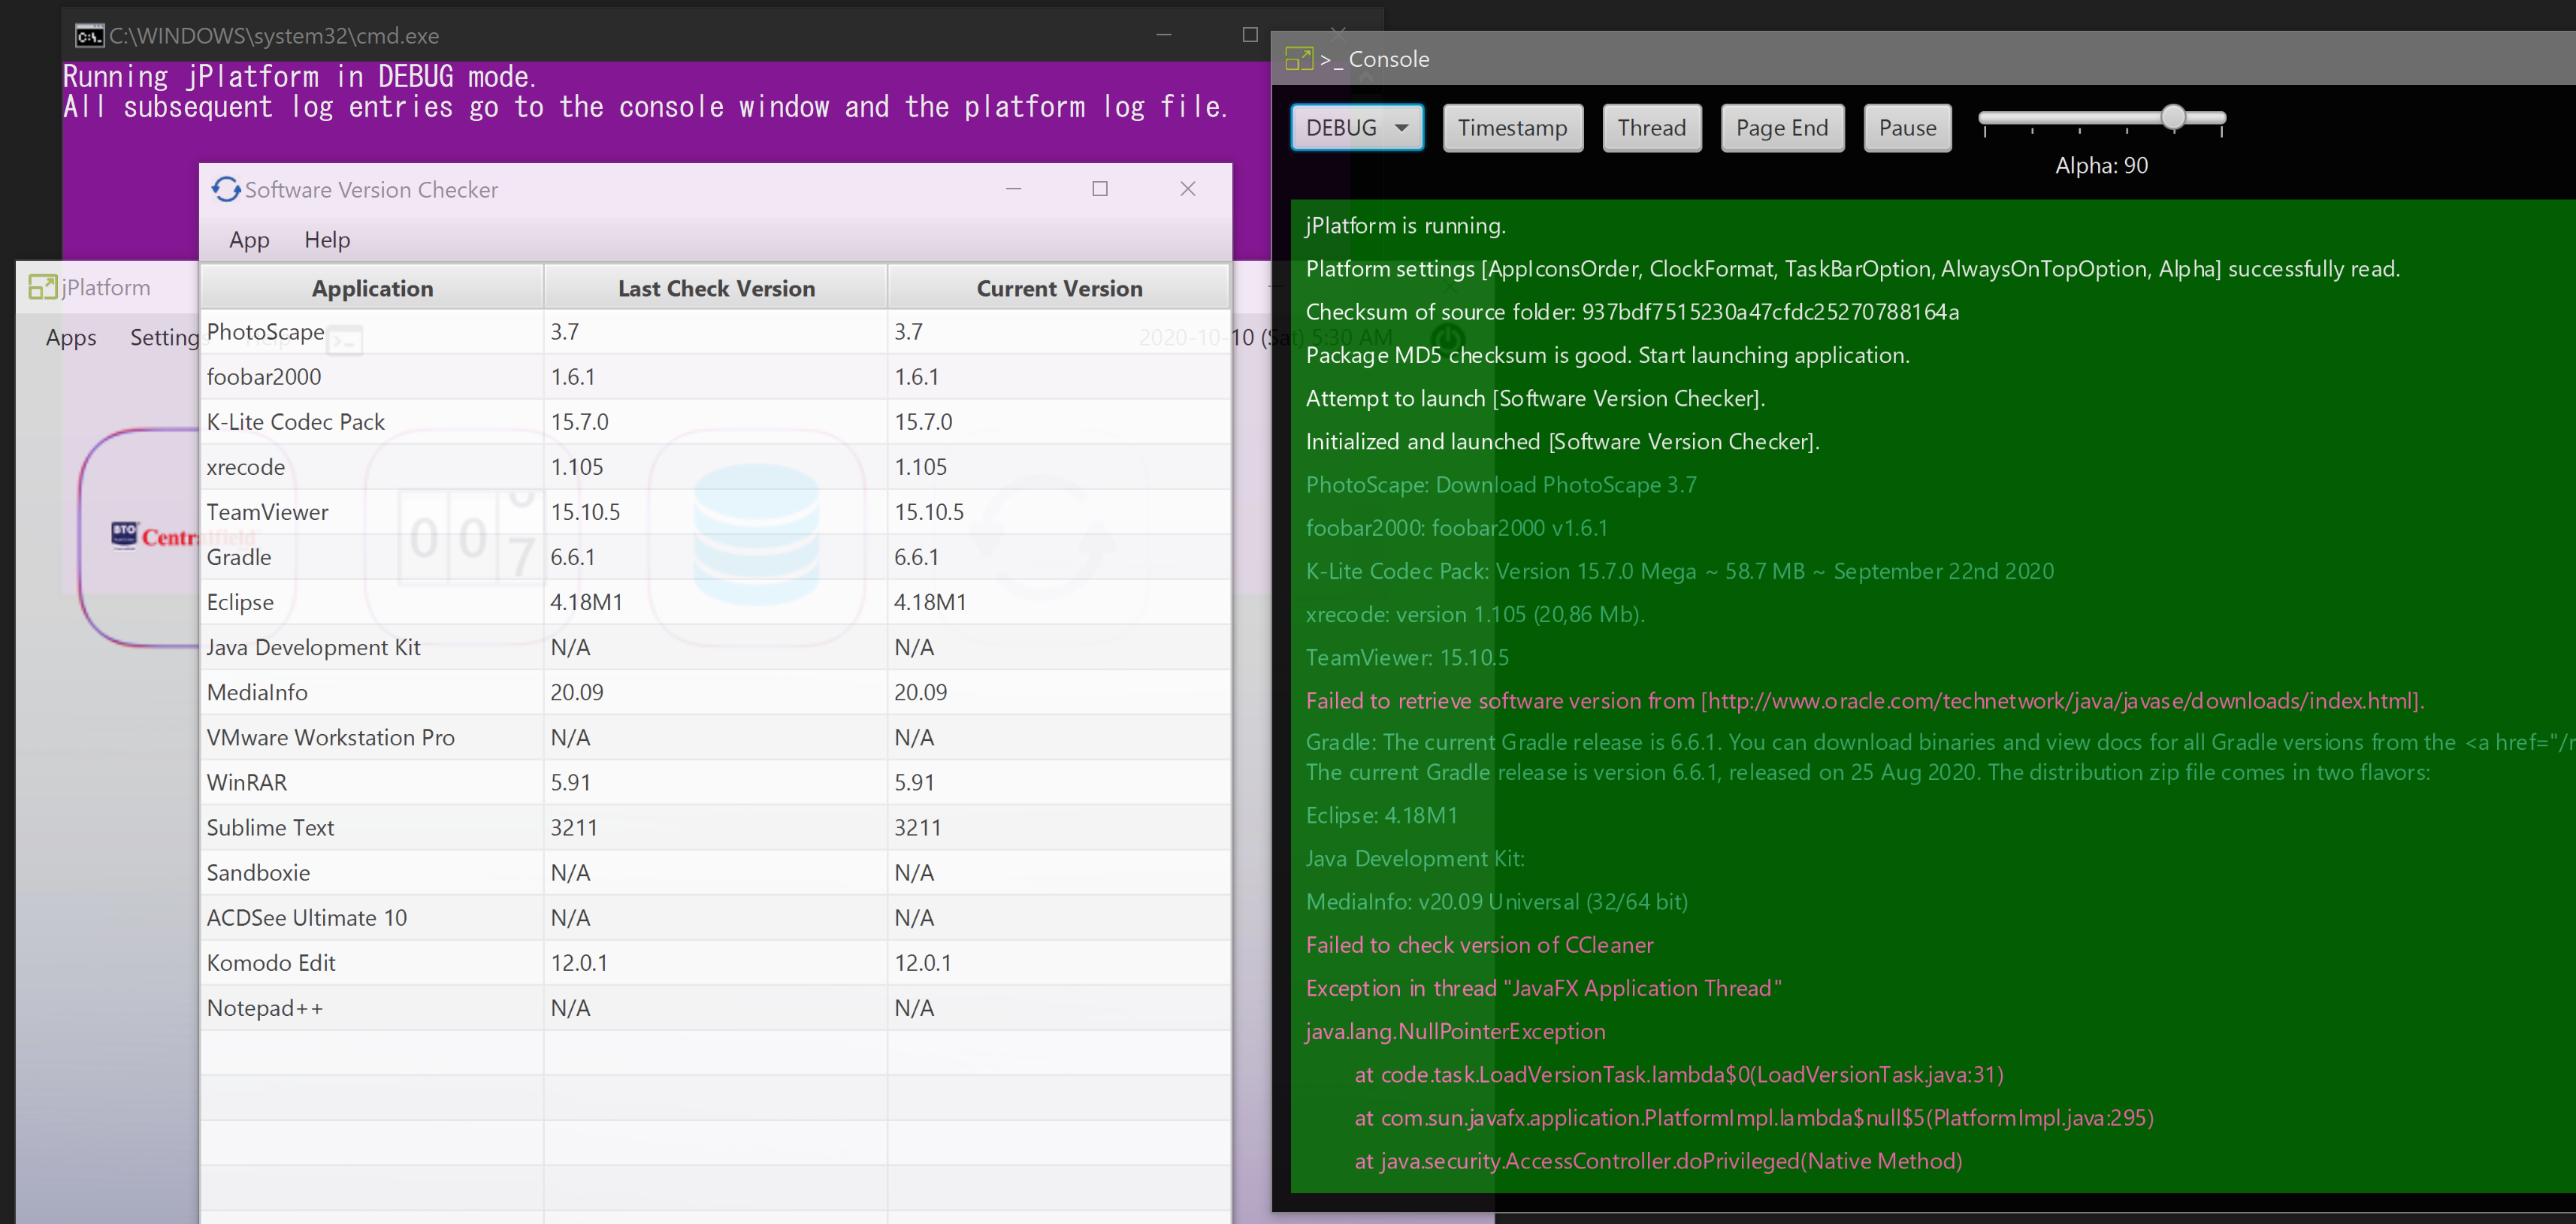Close the Software Version Checker window
The height and width of the screenshot is (1224, 2576).
click(x=1187, y=189)
